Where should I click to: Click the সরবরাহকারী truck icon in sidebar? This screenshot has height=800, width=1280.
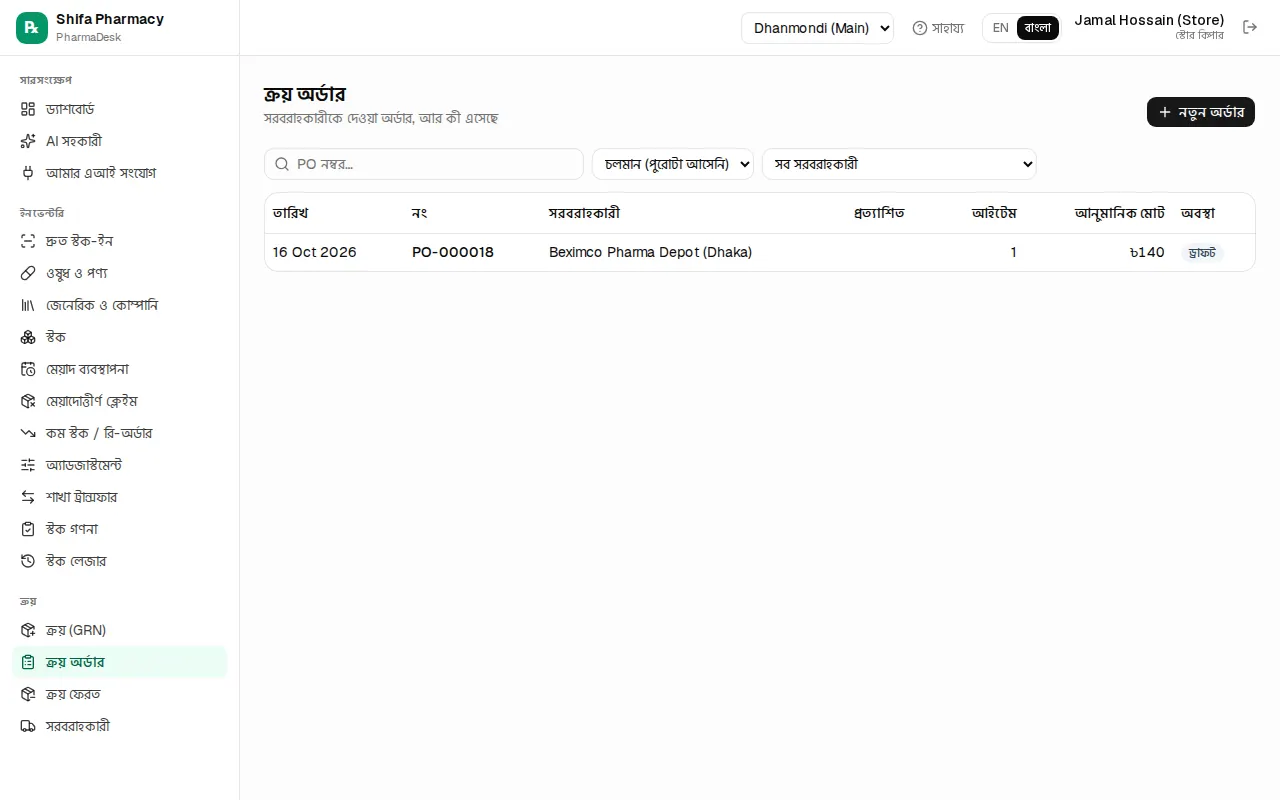click(x=28, y=726)
